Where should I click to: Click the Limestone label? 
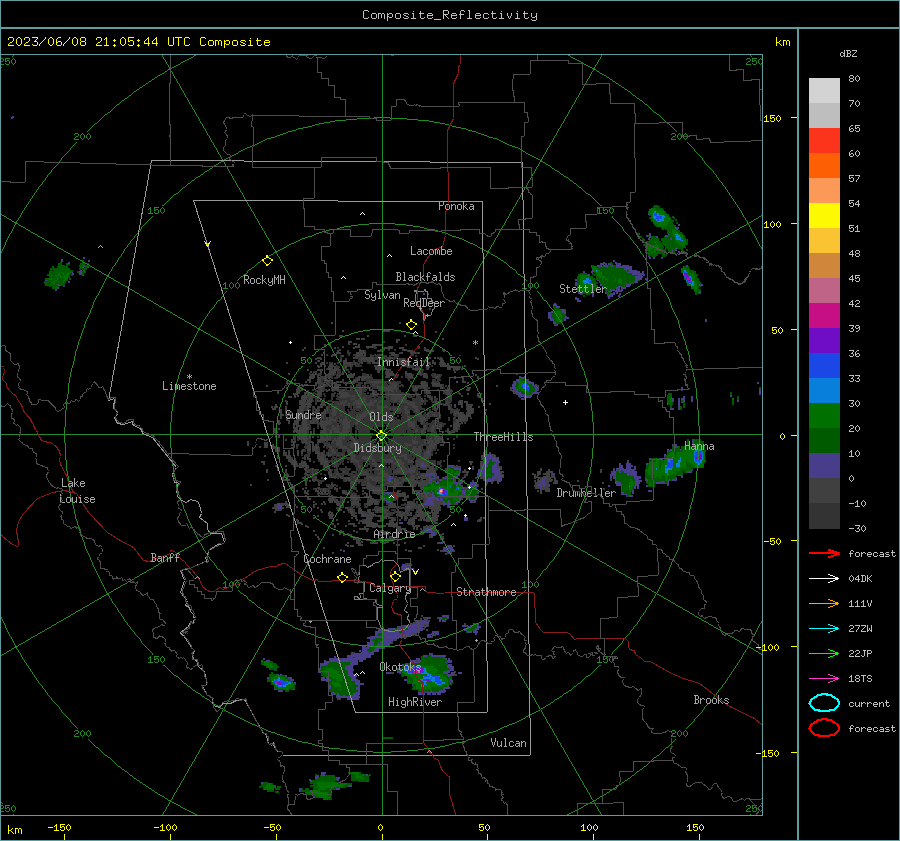(189, 386)
